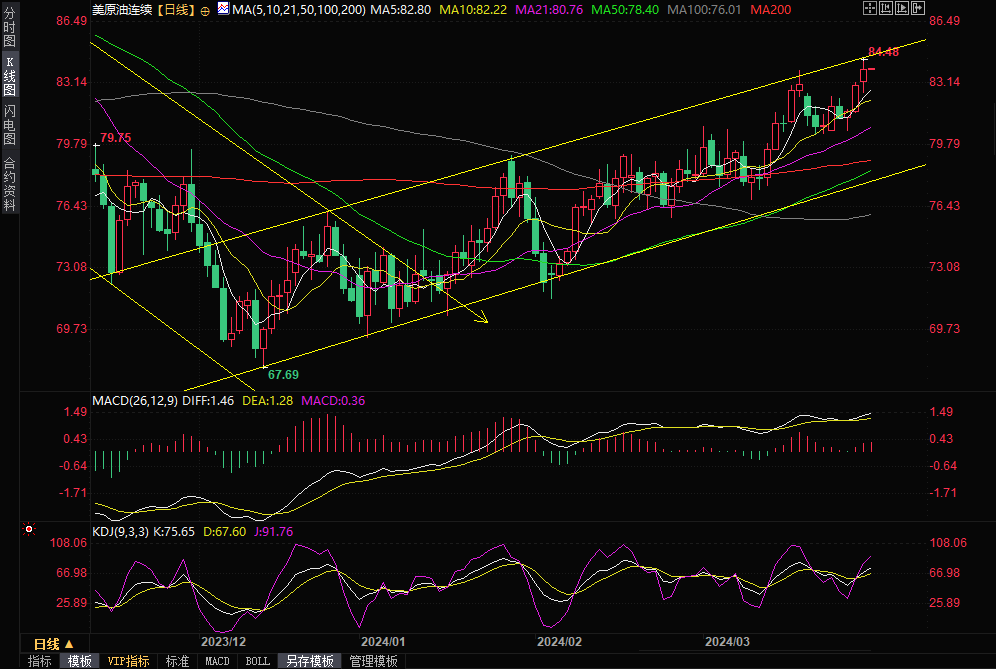Open KDJ(9,3,3) indicator parameters

pyautogui.click(x=120, y=532)
